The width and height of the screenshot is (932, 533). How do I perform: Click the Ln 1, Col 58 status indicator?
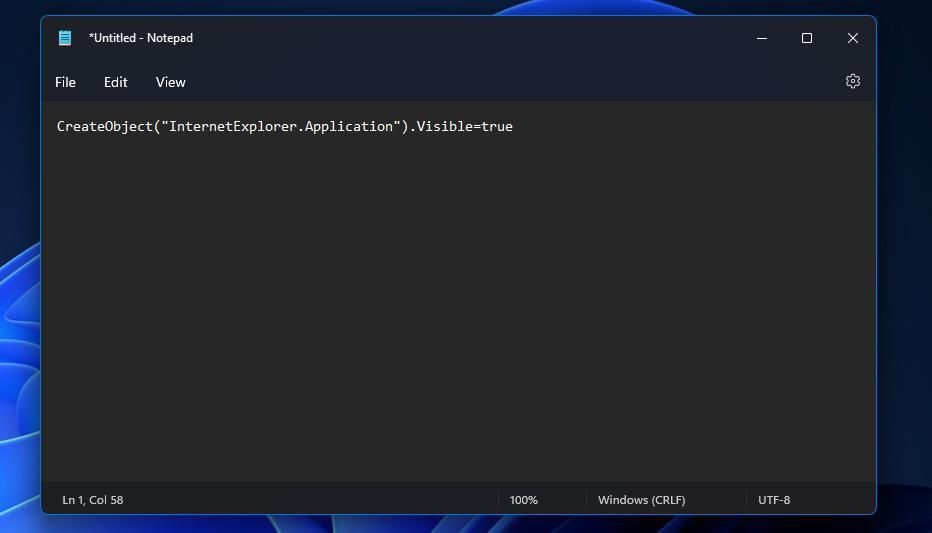[x=93, y=500]
